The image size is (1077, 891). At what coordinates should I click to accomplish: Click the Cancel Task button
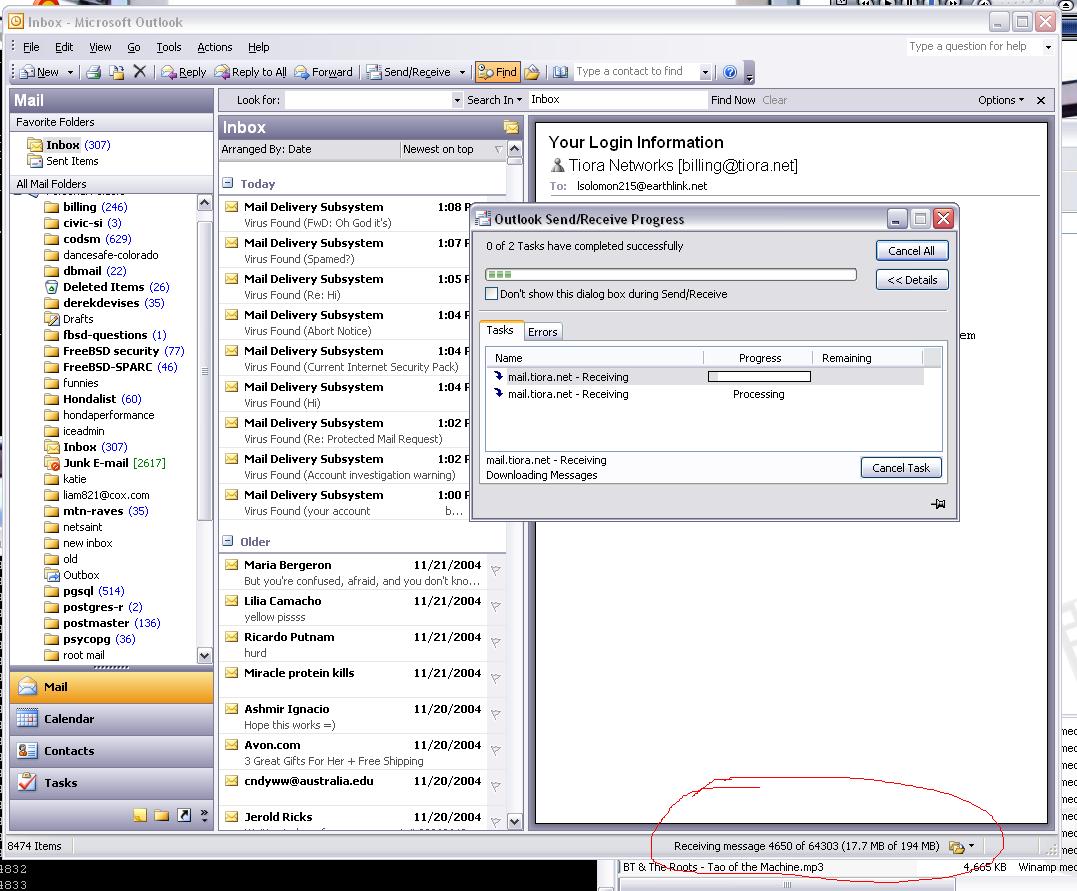[900, 467]
